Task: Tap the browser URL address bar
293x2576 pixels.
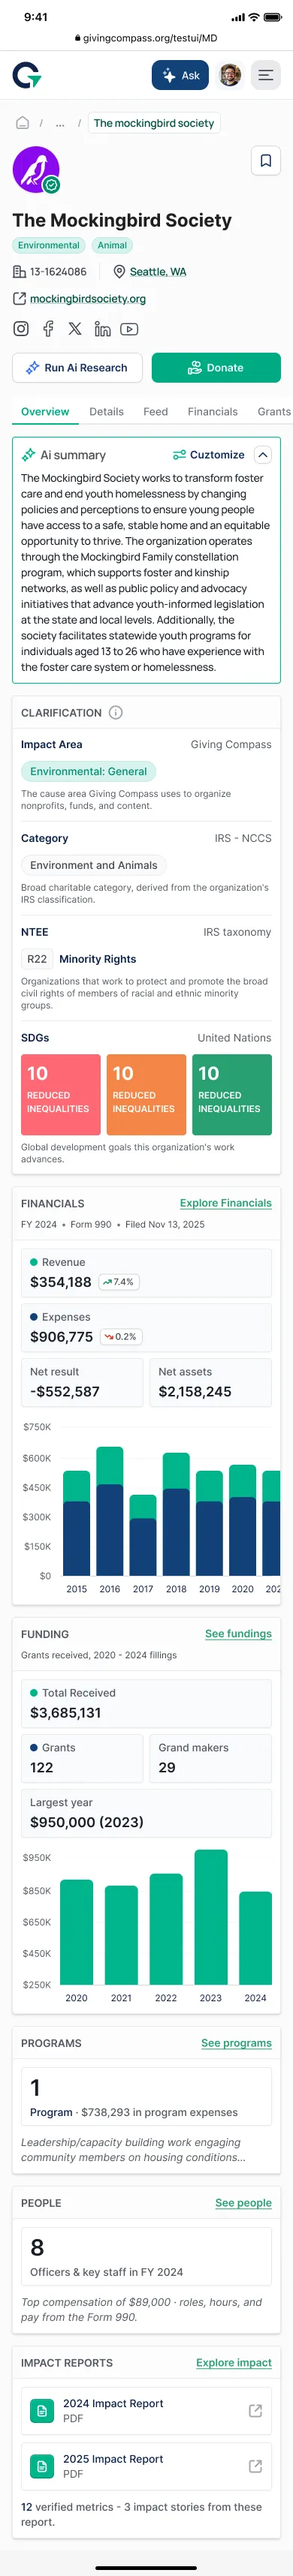Action: click(x=146, y=38)
